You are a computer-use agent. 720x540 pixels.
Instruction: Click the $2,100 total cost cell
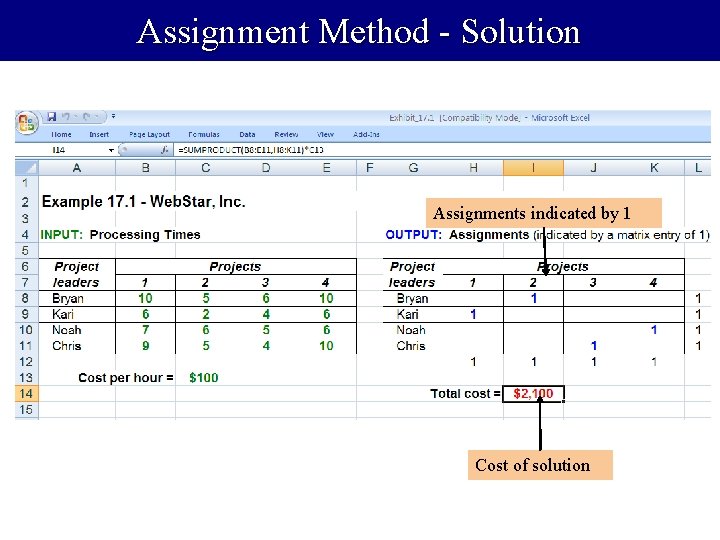click(x=533, y=394)
